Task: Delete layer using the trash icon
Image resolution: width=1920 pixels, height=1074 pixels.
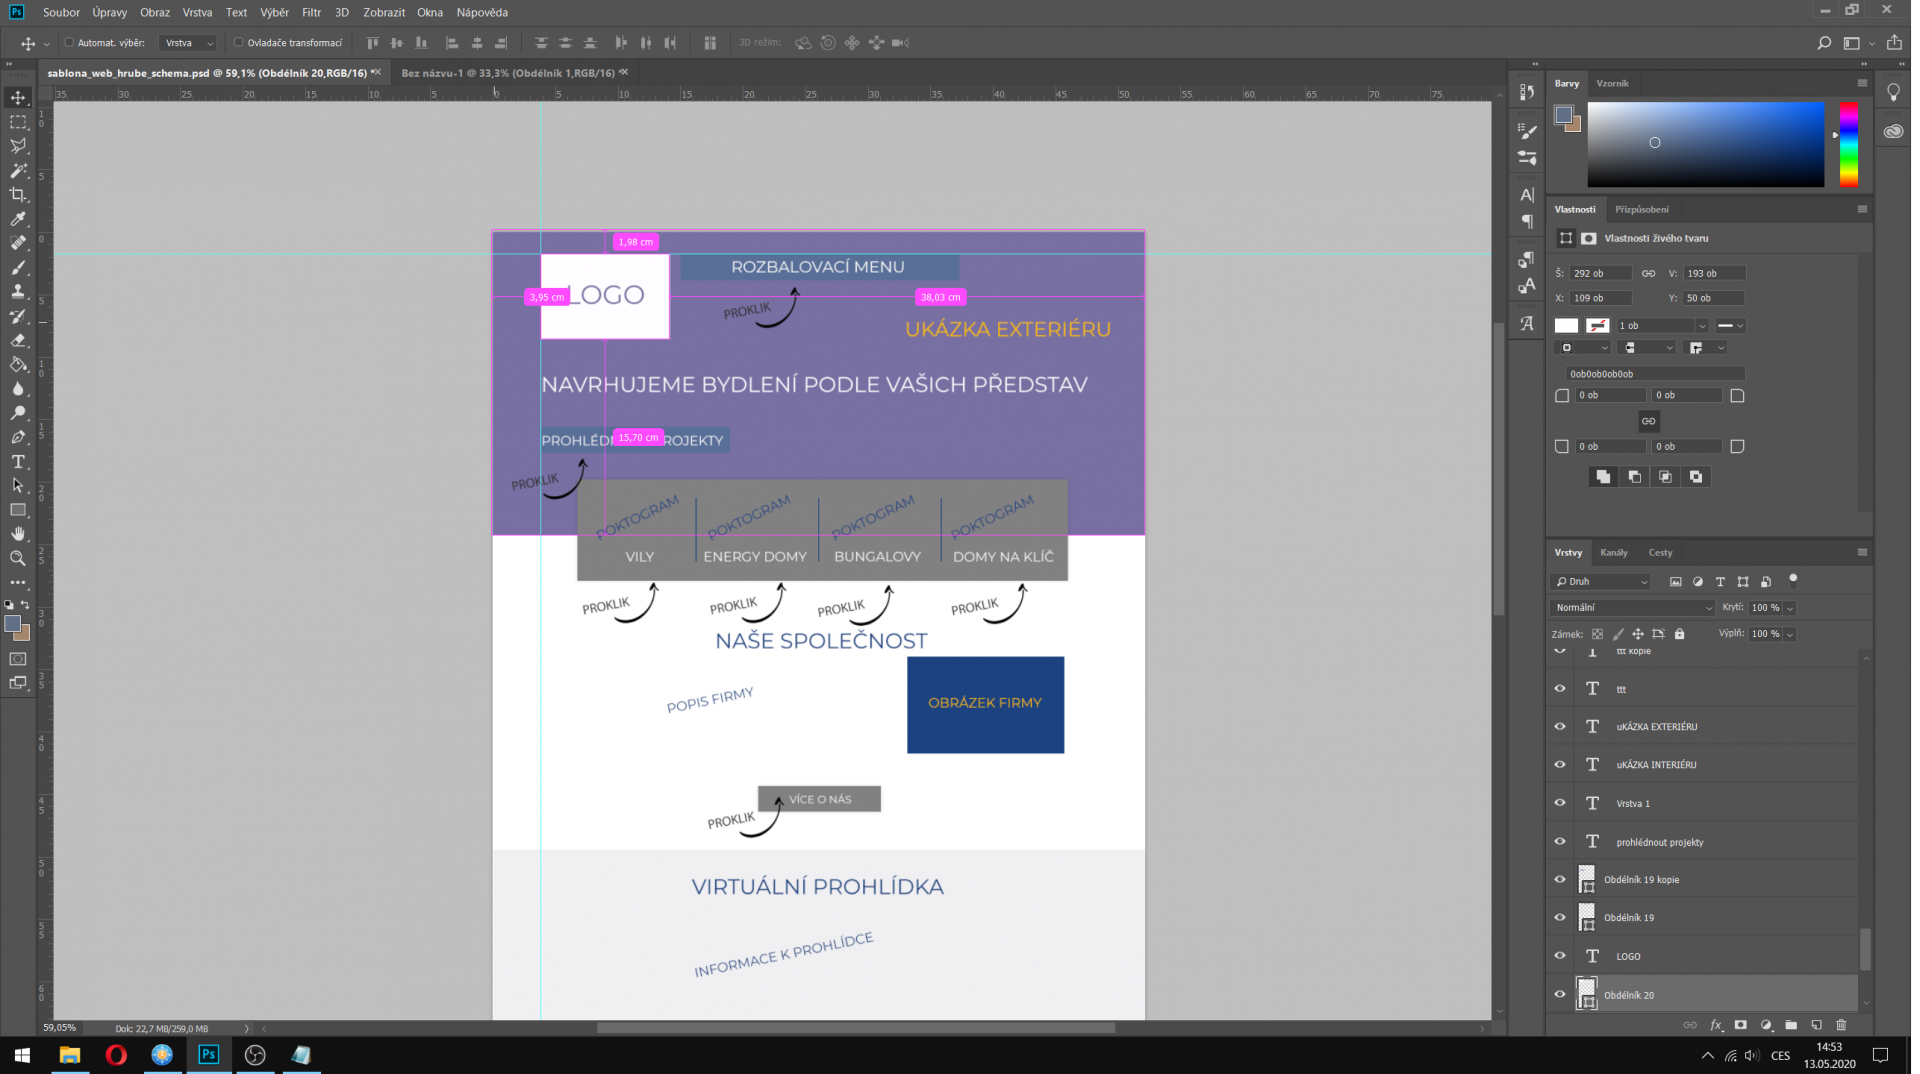Action: point(1841,1025)
